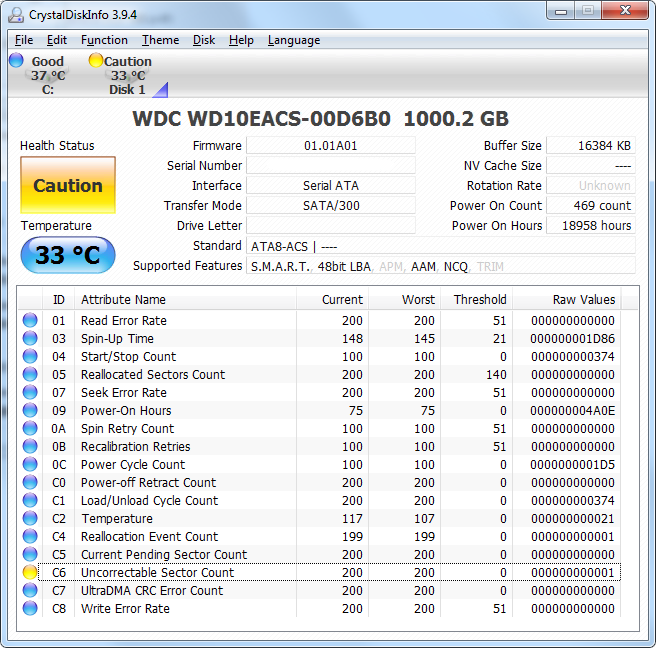The image size is (656, 648).
Task: Click the yellow Caution health status button
Action: pos(68,185)
